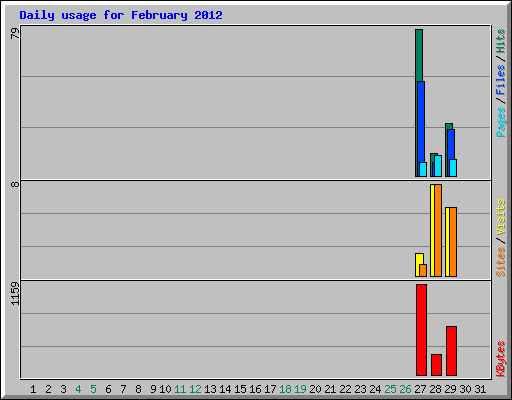Click day 29 on the x-axis

tap(450, 389)
